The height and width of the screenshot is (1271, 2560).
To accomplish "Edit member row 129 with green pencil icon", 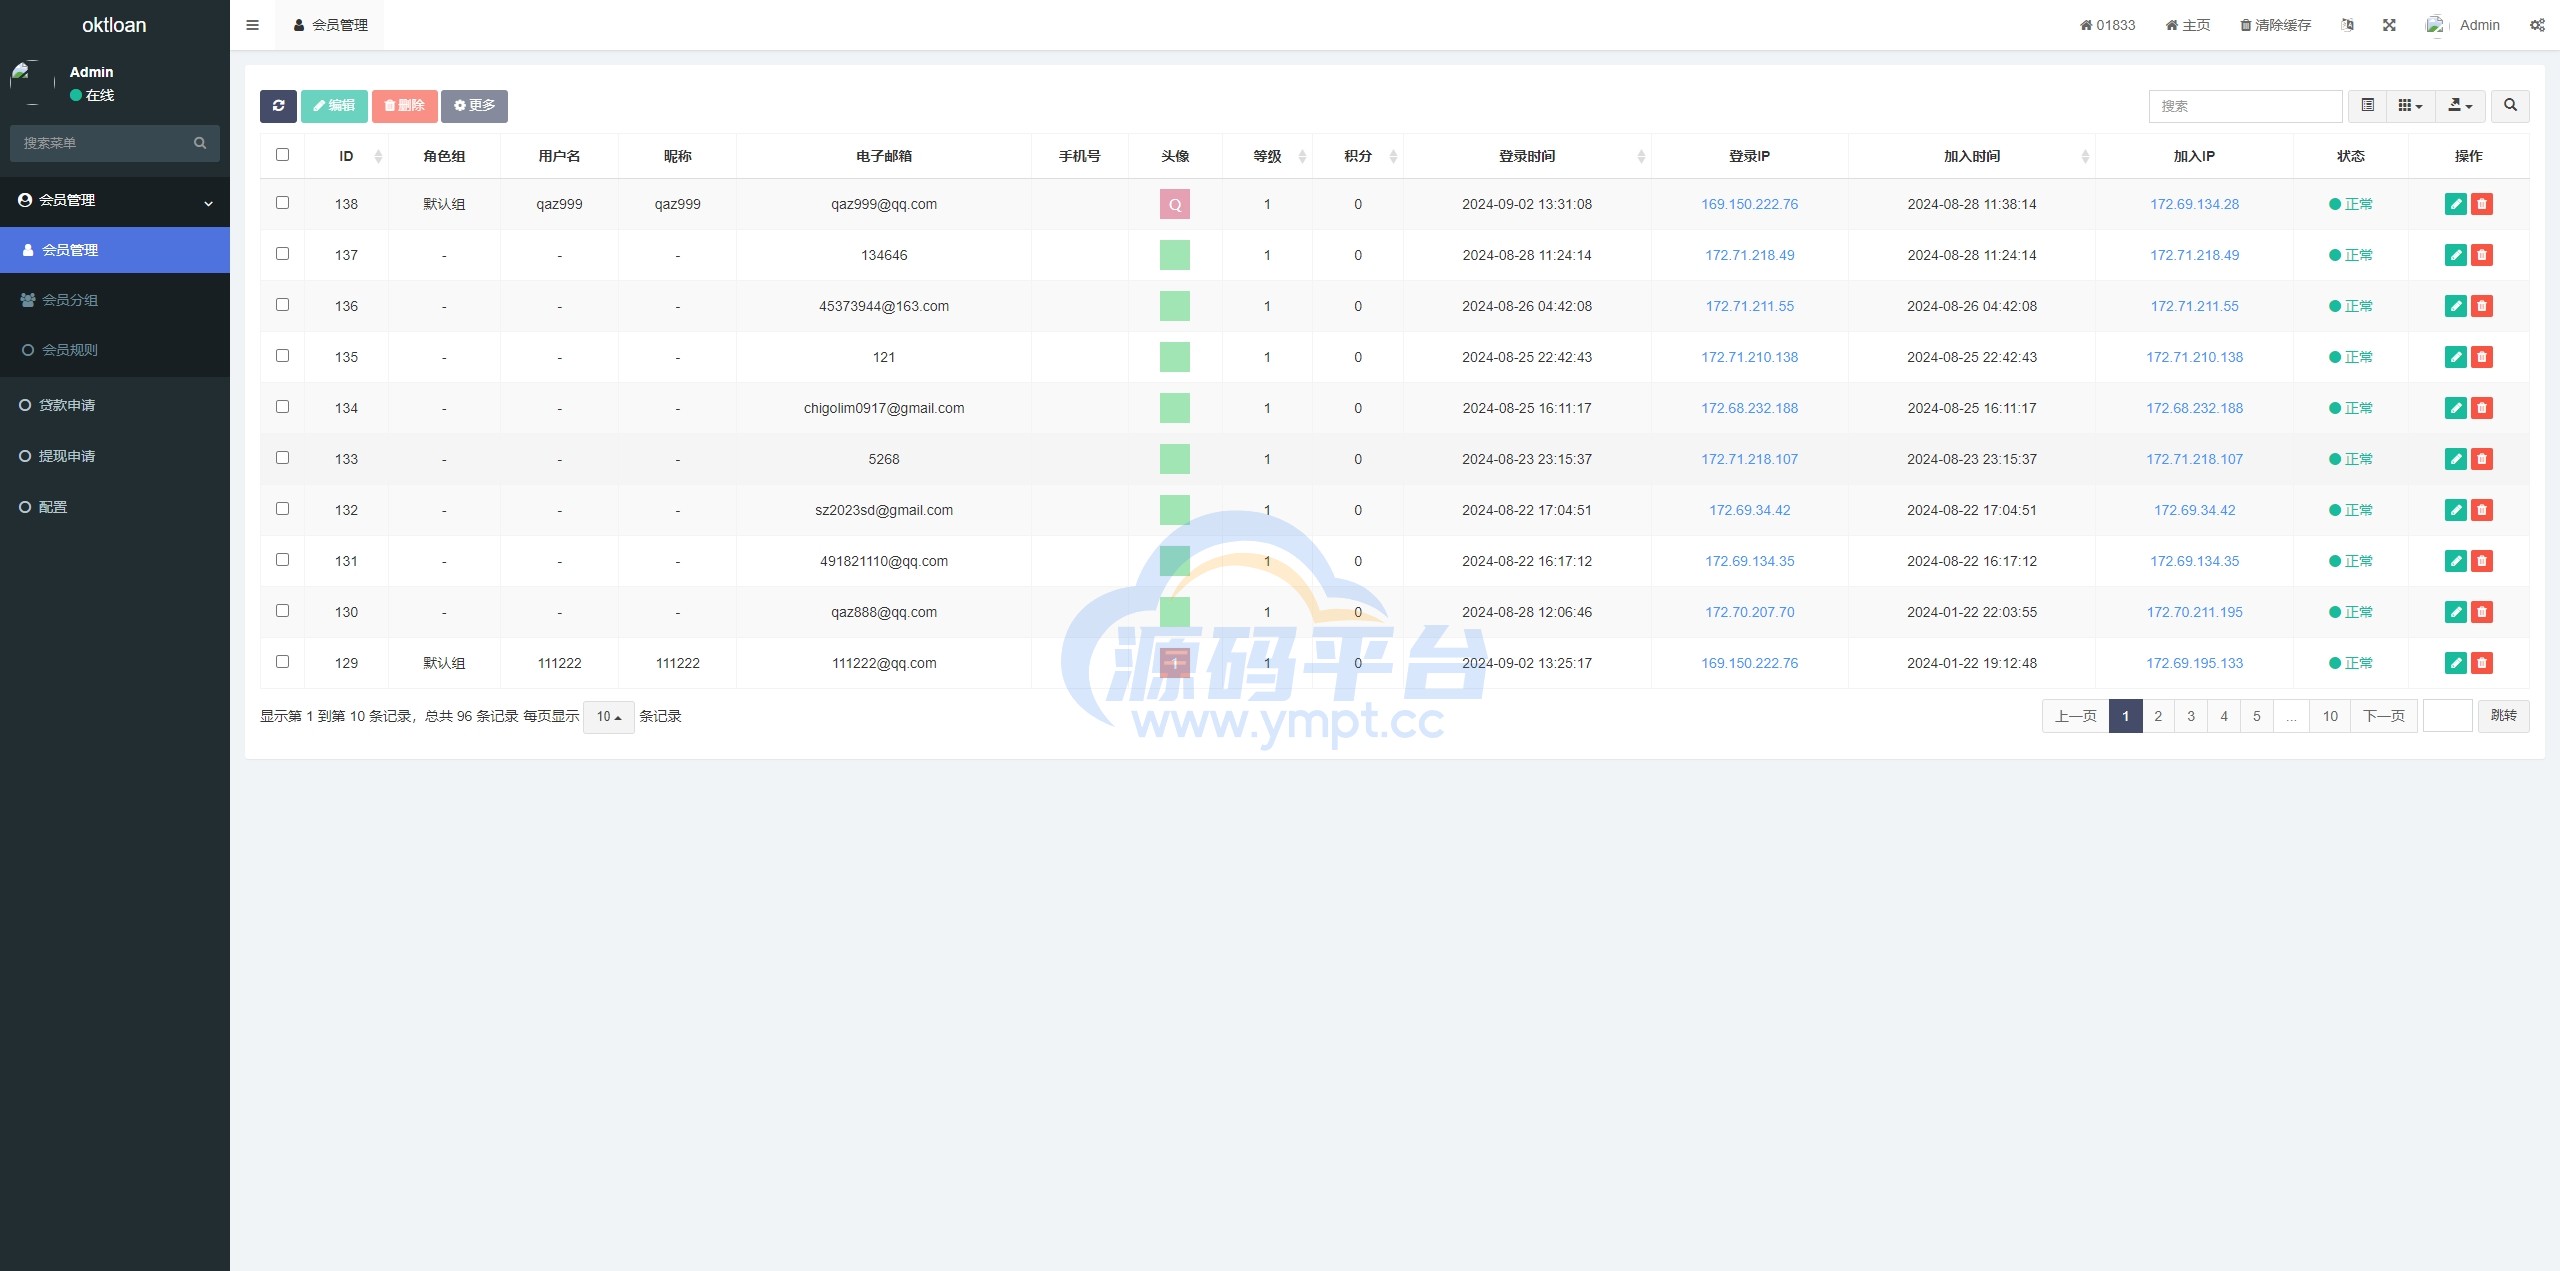I will pyautogui.click(x=2455, y=663).
